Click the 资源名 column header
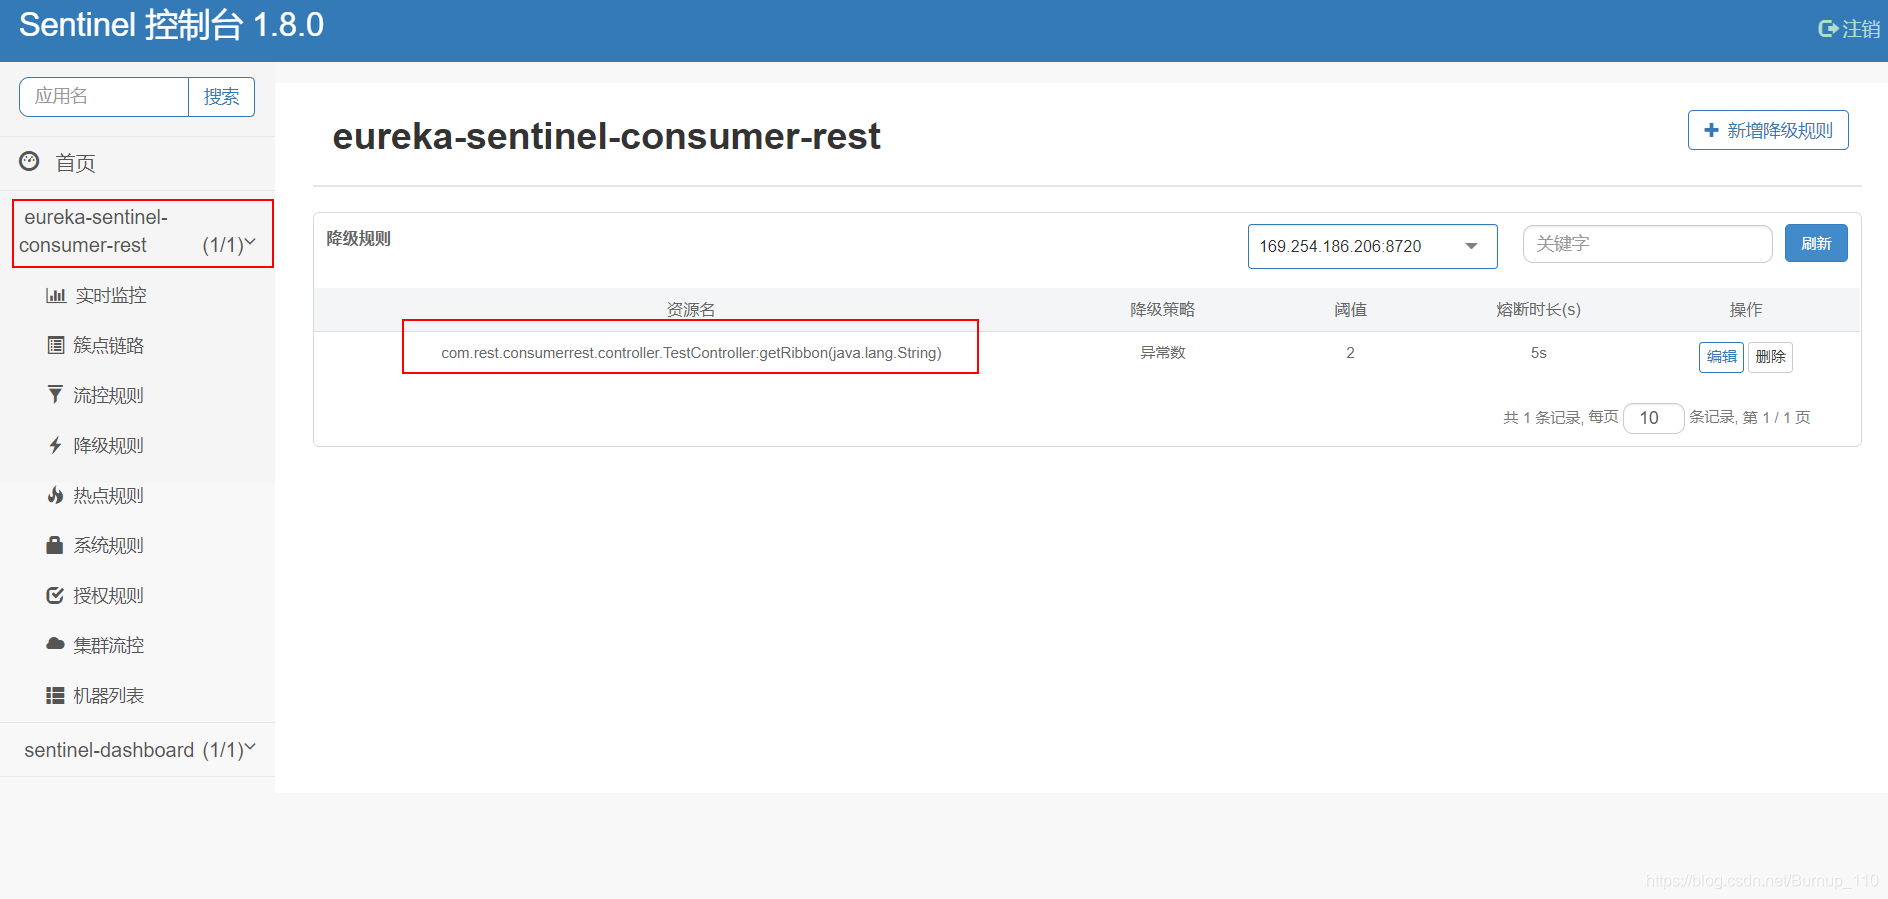1888x899 pixels. pyautogui.click(x=691, y=309)
